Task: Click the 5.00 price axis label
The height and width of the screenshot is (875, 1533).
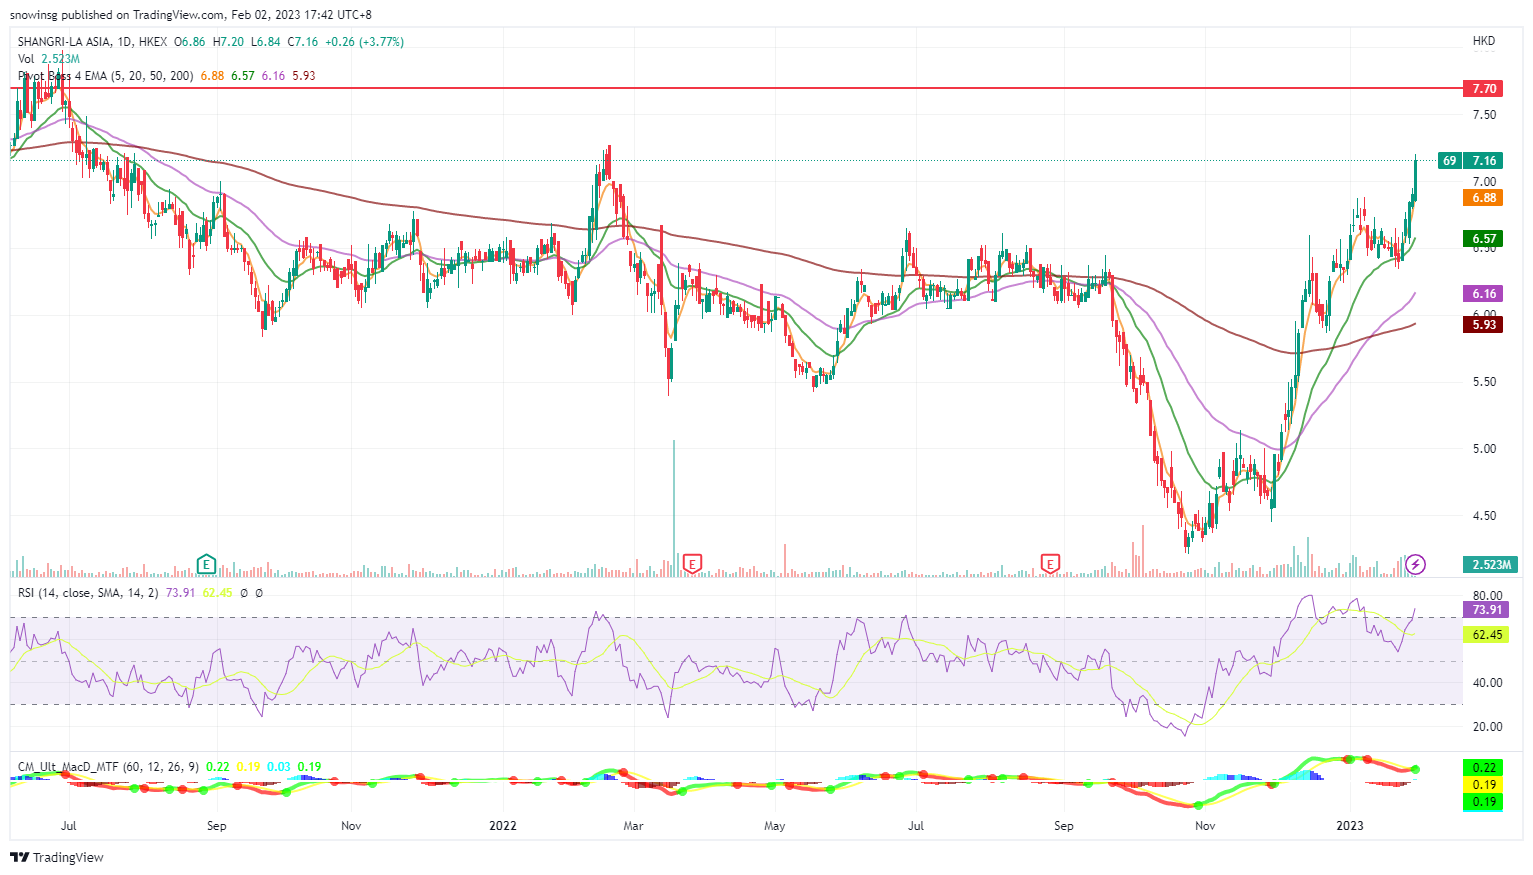Action: point(1484,449)
